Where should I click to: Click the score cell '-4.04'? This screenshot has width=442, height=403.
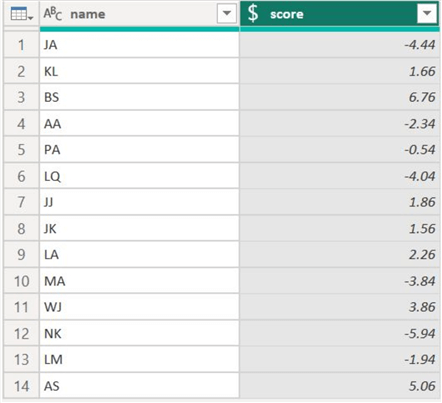tap(340, 176)
